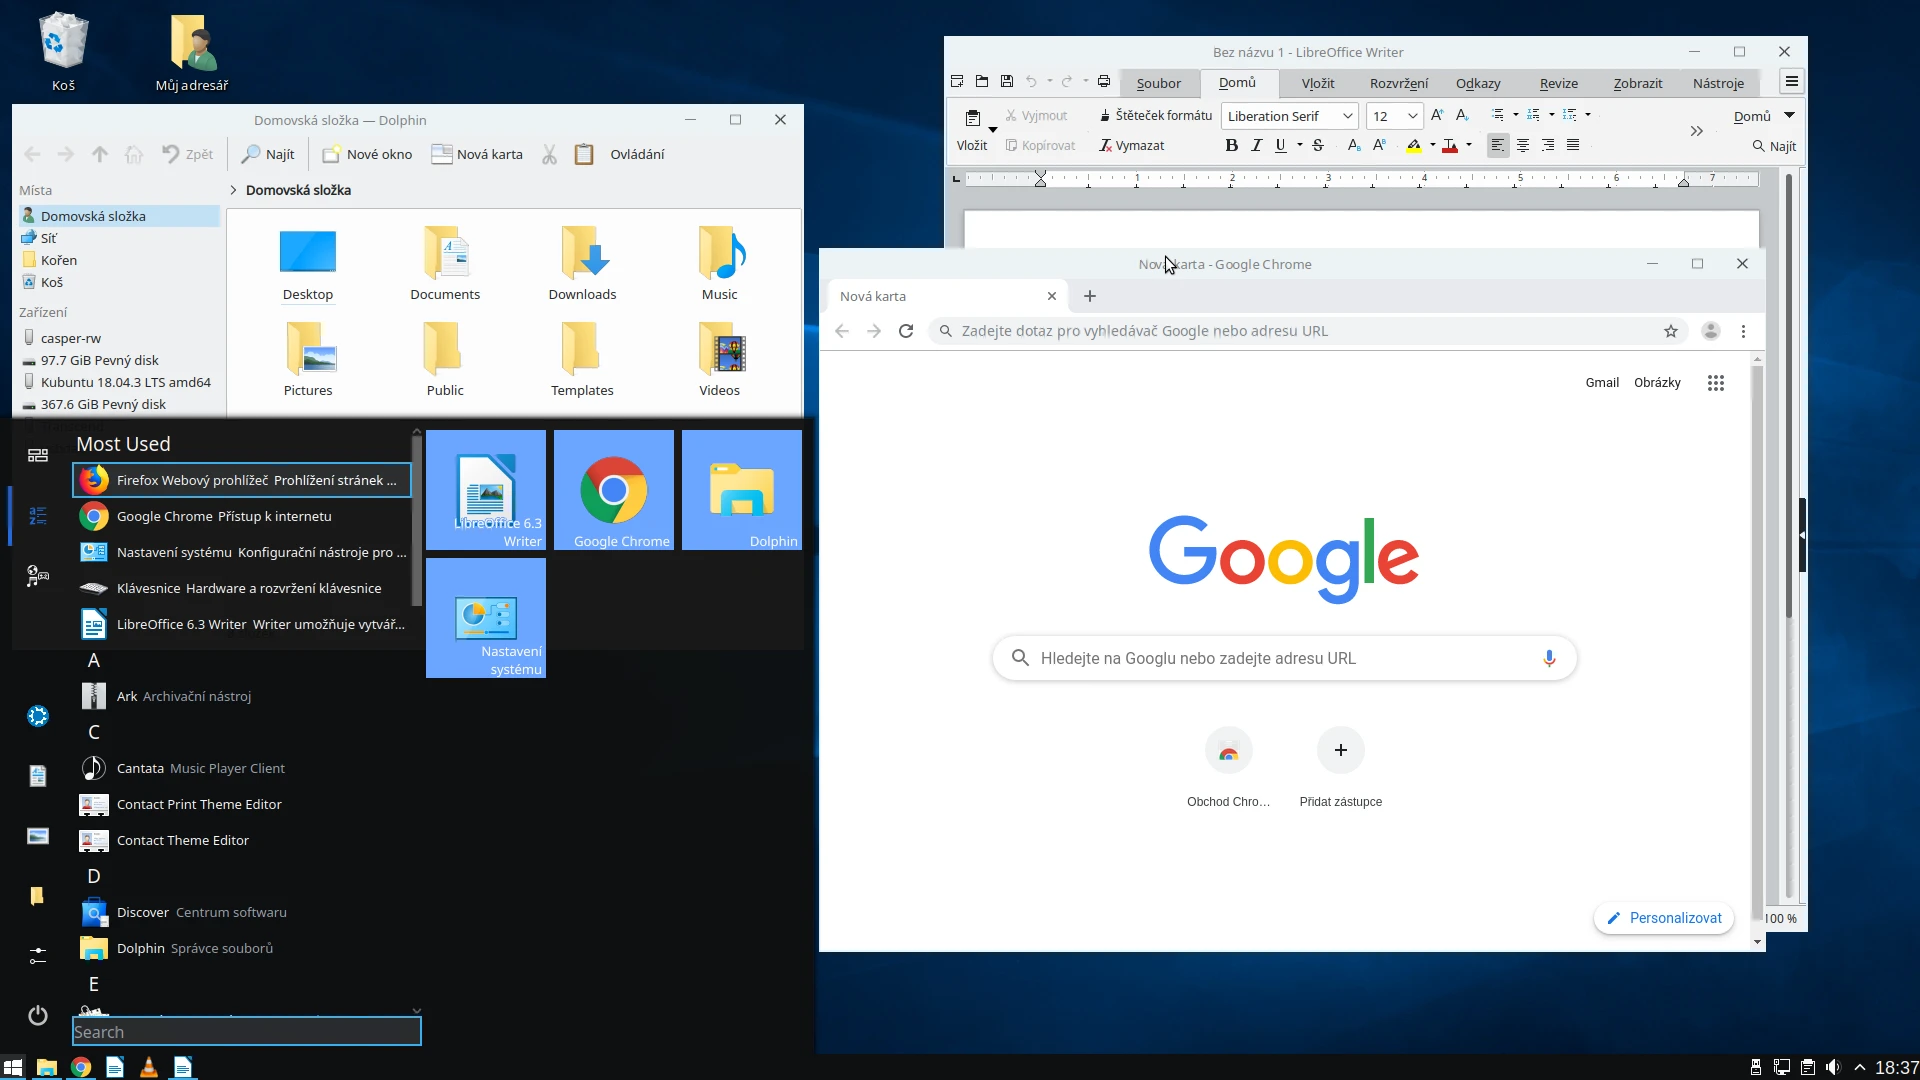Click the power icon in start menu
Image resolution: width=1920 pixels, height=1080 pixels.
[x=38, y=1016]
